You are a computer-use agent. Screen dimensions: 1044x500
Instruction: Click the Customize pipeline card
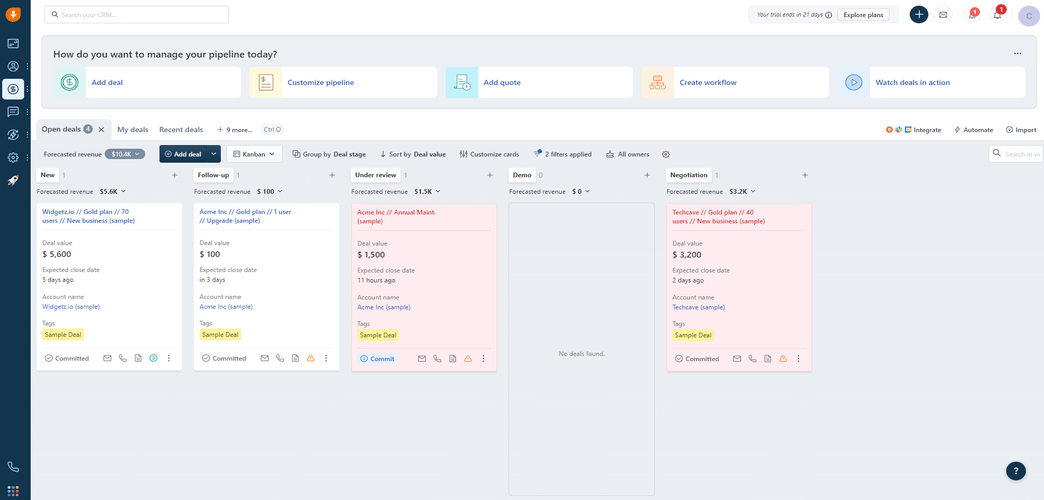pos(344,83)
